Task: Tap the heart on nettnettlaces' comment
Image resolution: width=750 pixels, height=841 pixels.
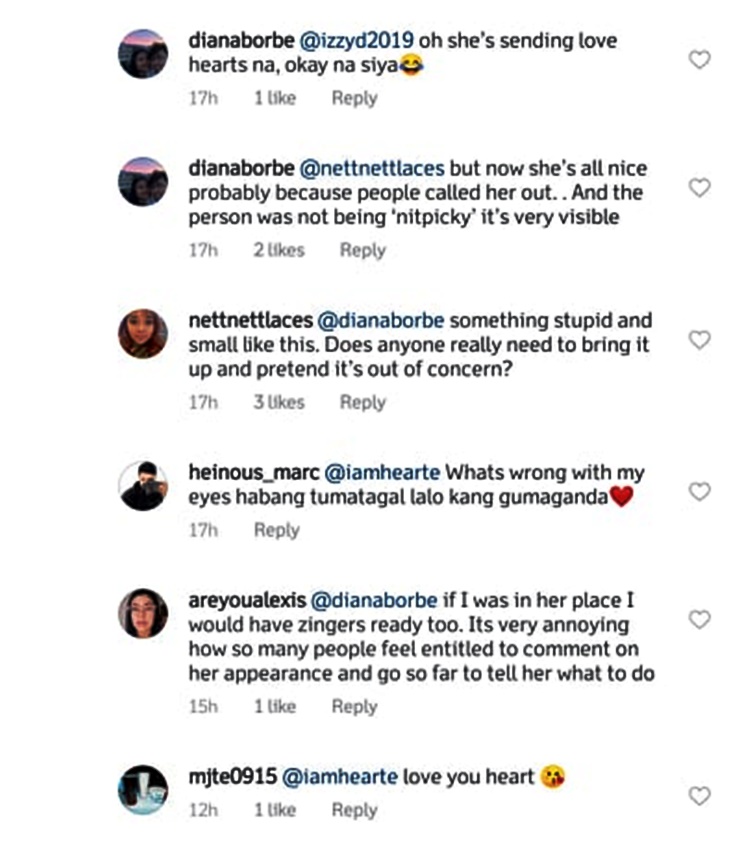Action: pyautogui.click(x=700, y=340)
